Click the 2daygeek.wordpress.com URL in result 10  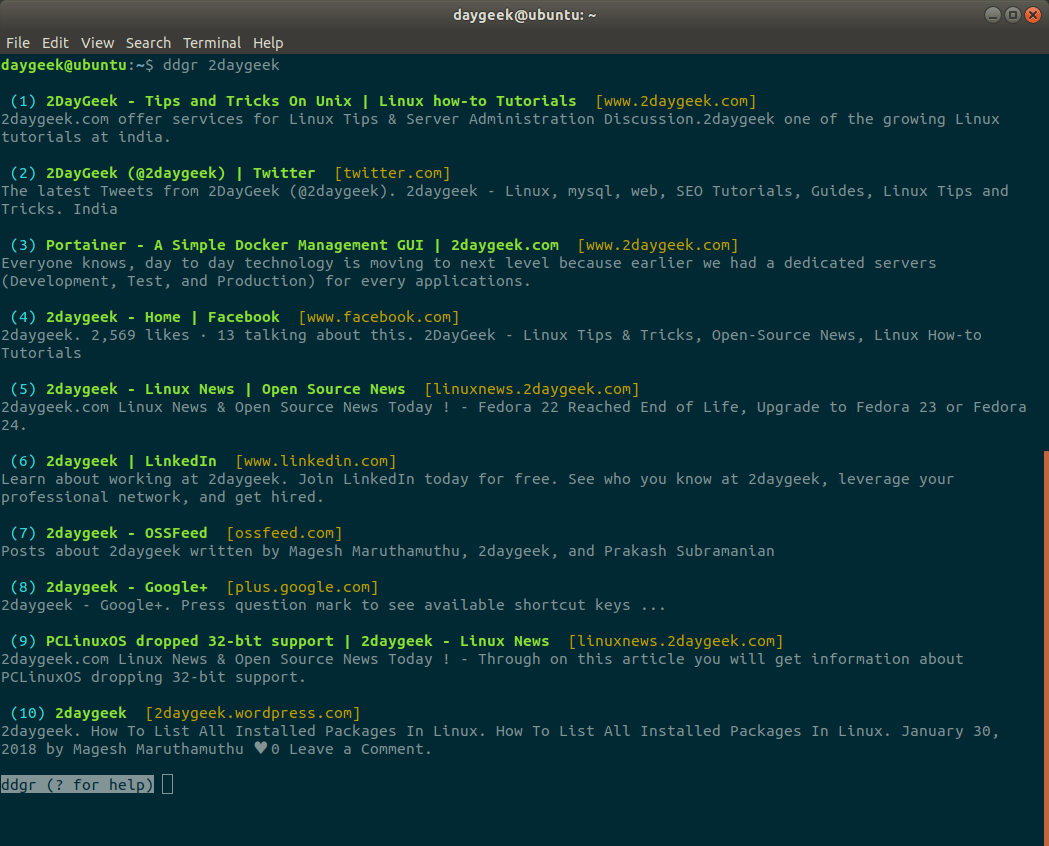(x=253, y=713)
